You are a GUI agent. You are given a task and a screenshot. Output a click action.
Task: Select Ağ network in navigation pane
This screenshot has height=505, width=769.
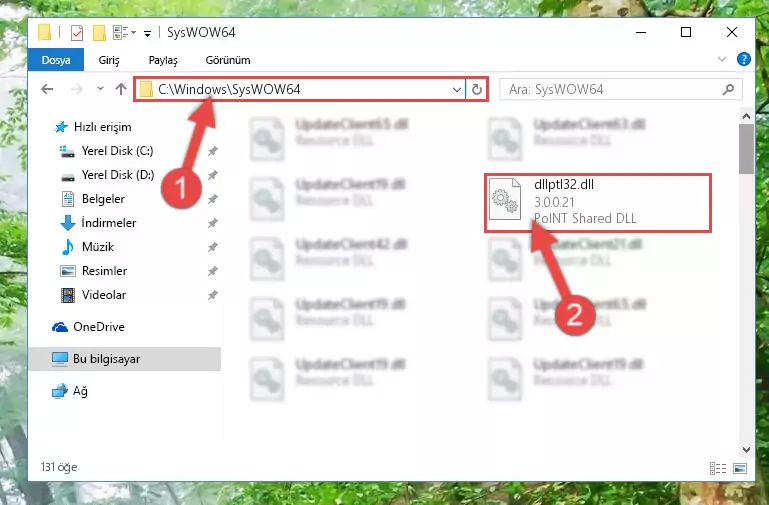(x=80, y=391)
